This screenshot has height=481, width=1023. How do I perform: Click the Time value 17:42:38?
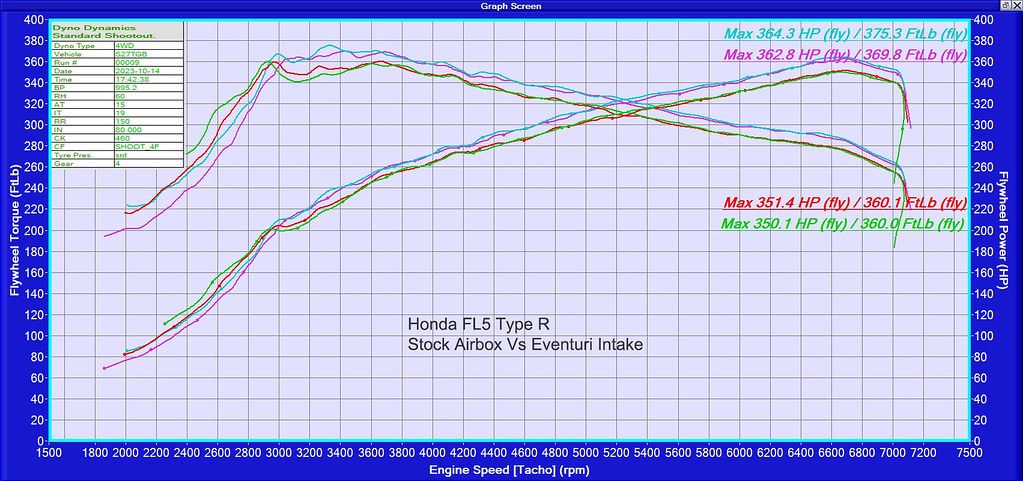click(150, 80)
